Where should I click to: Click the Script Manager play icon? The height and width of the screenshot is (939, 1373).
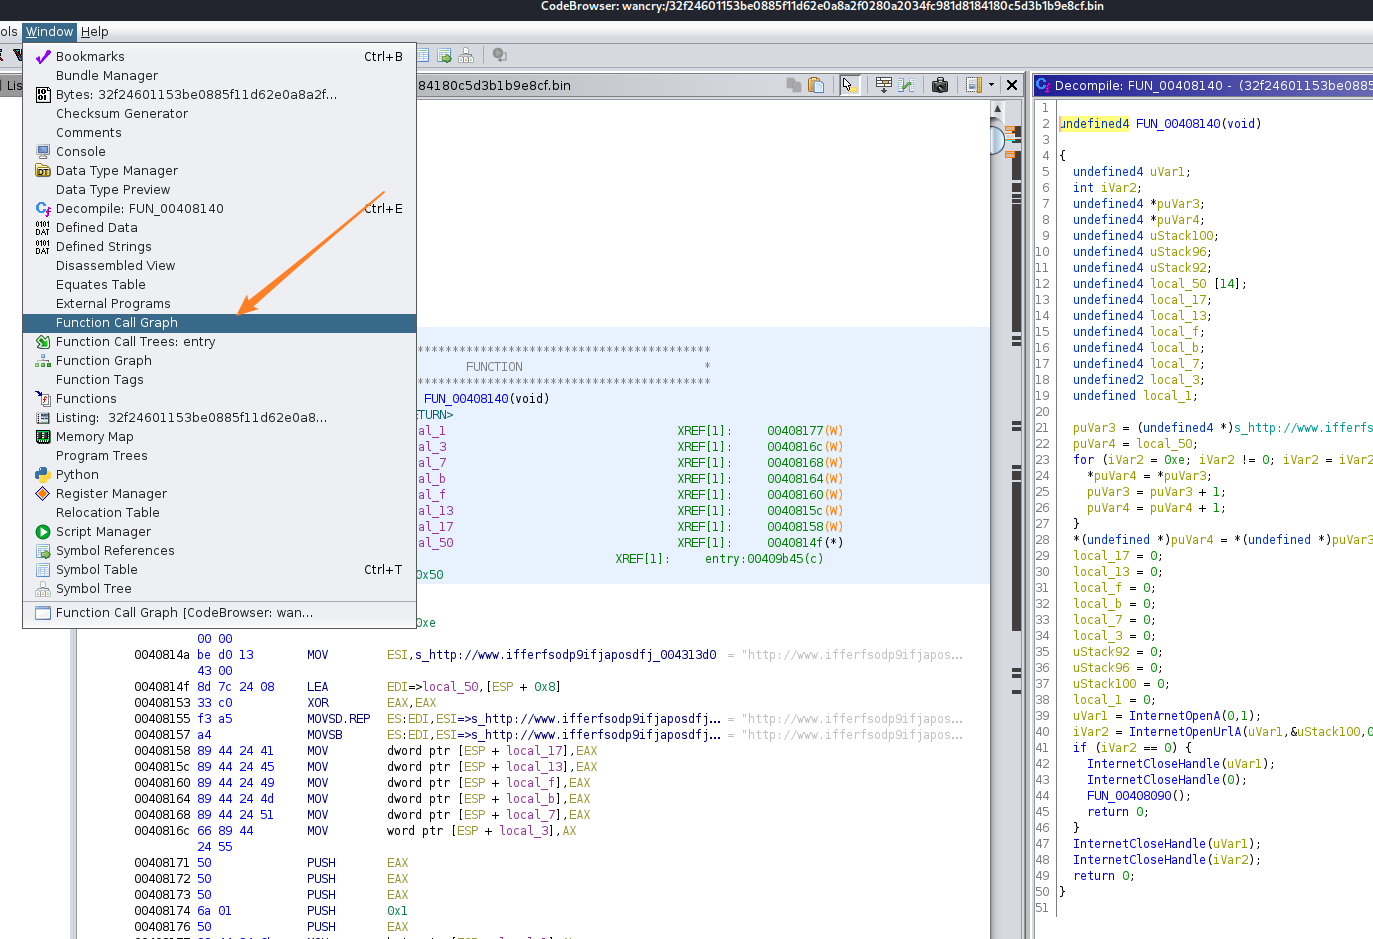(43, 532)
